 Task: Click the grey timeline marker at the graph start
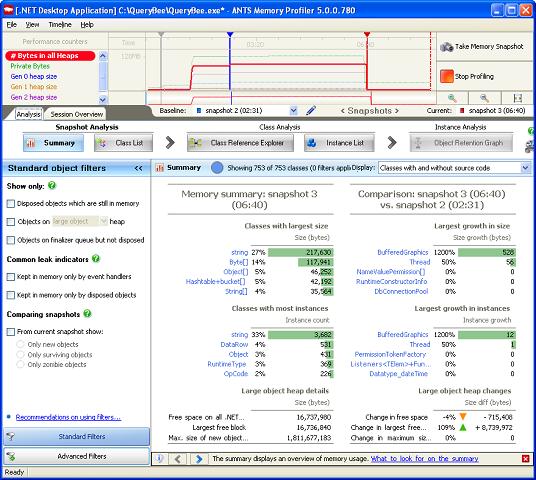point(161,34)
